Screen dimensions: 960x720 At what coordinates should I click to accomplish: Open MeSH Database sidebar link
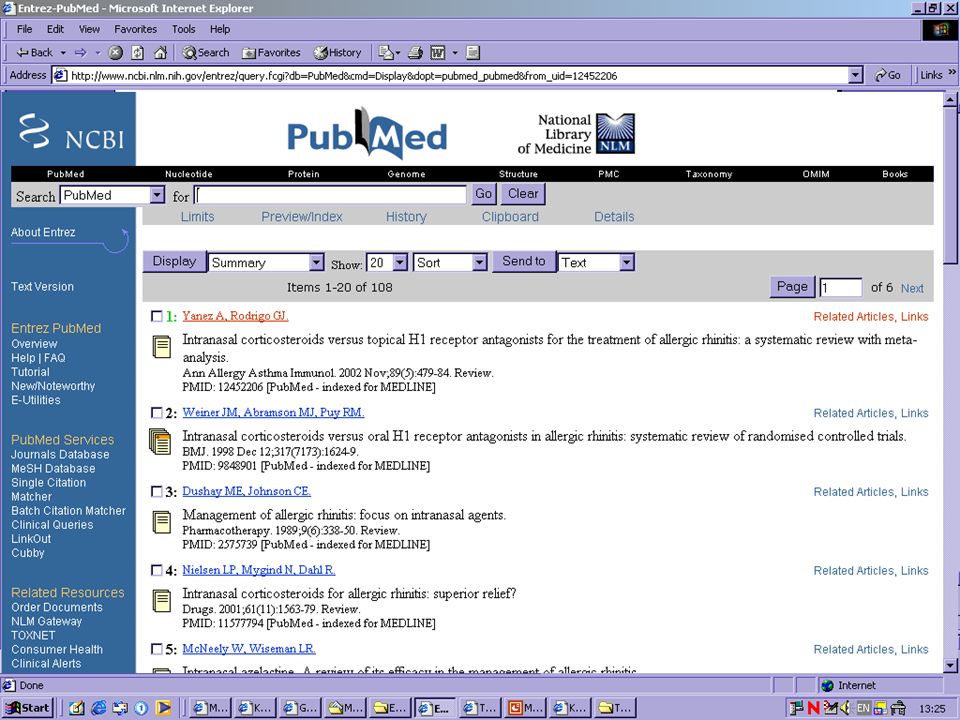tap(53, 468)
